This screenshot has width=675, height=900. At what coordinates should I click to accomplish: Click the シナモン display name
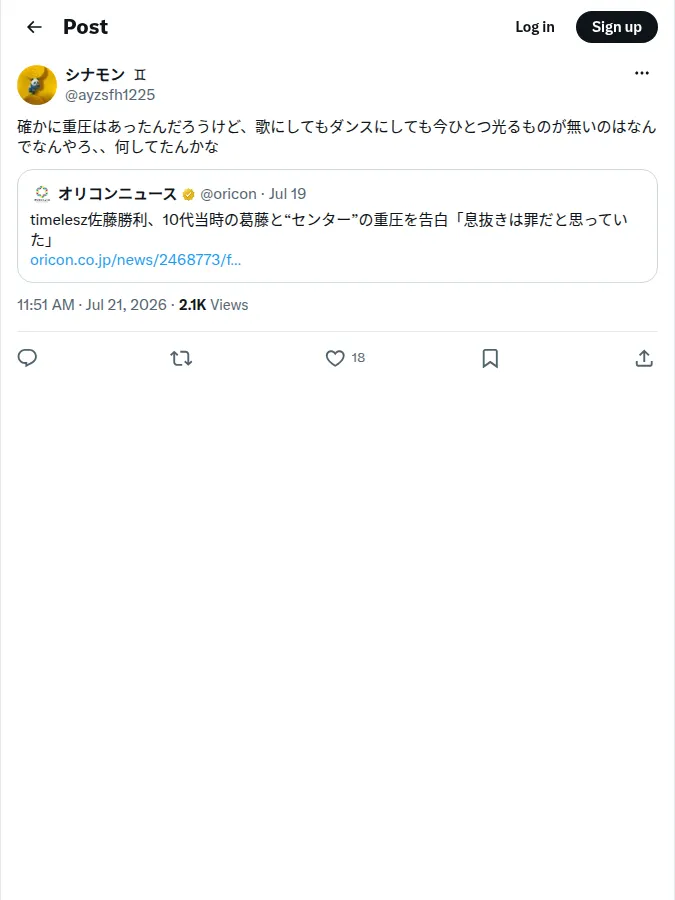(x=95, y=75)
